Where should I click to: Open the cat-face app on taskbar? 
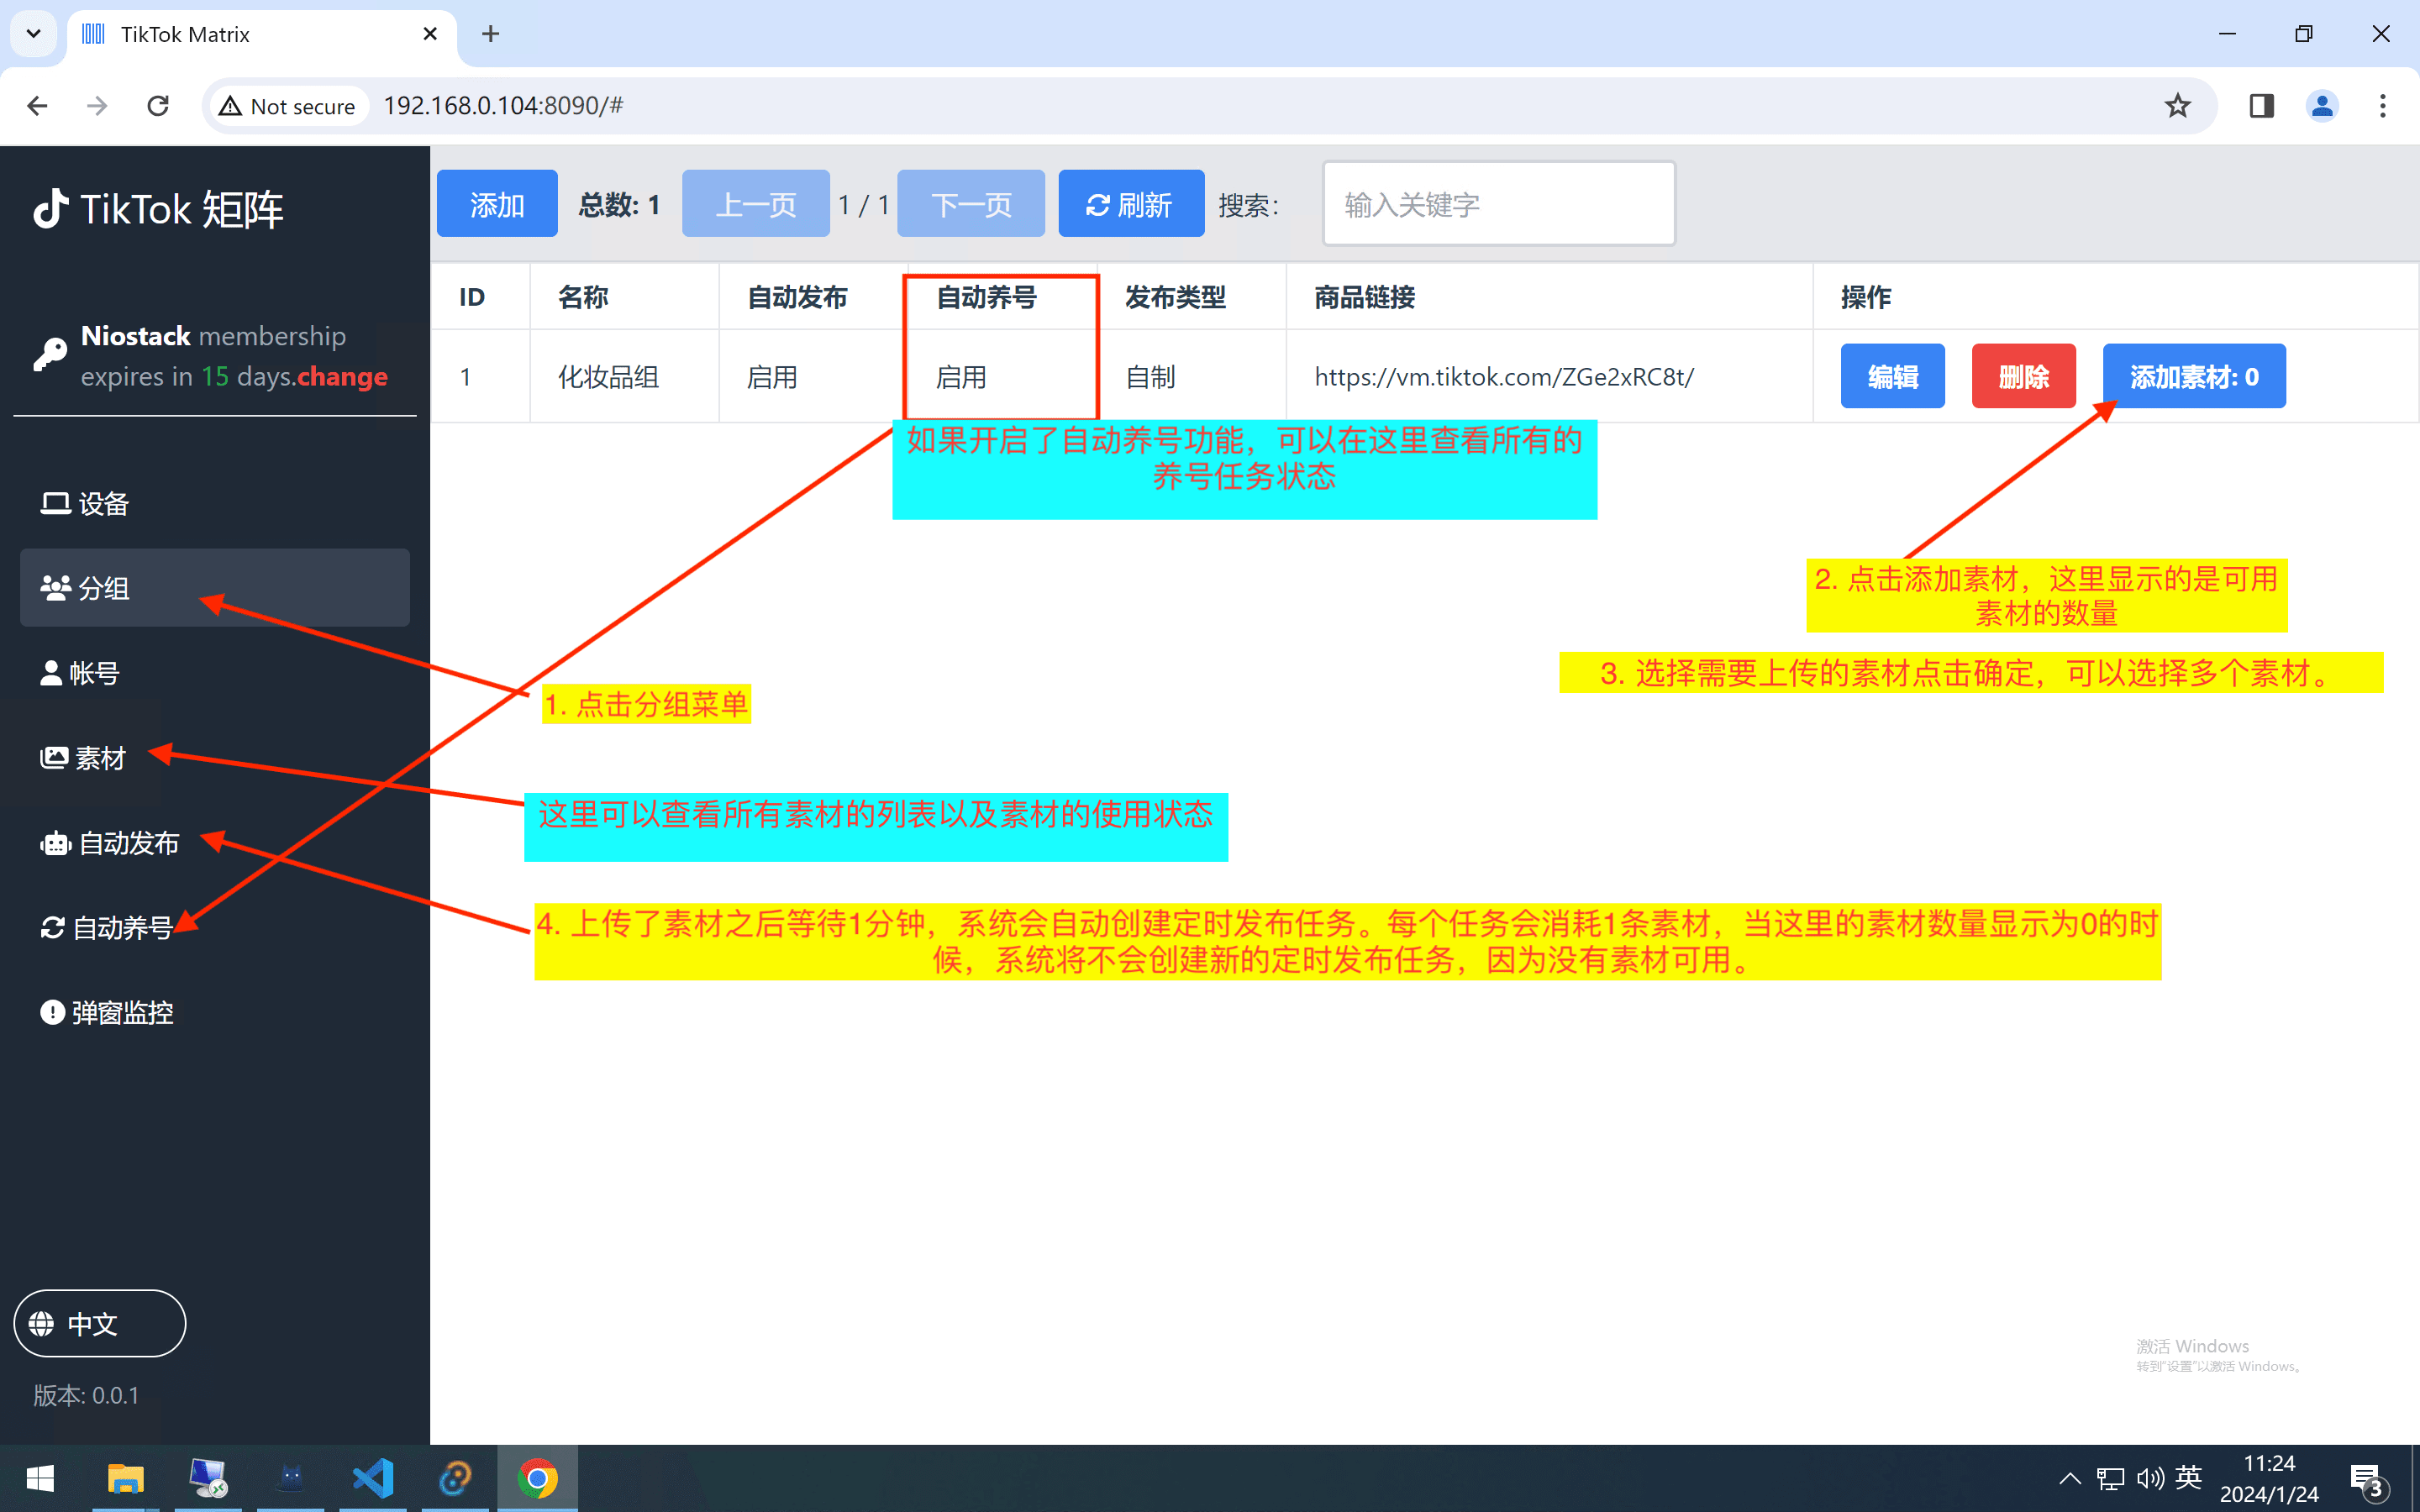pos(291,1478)
